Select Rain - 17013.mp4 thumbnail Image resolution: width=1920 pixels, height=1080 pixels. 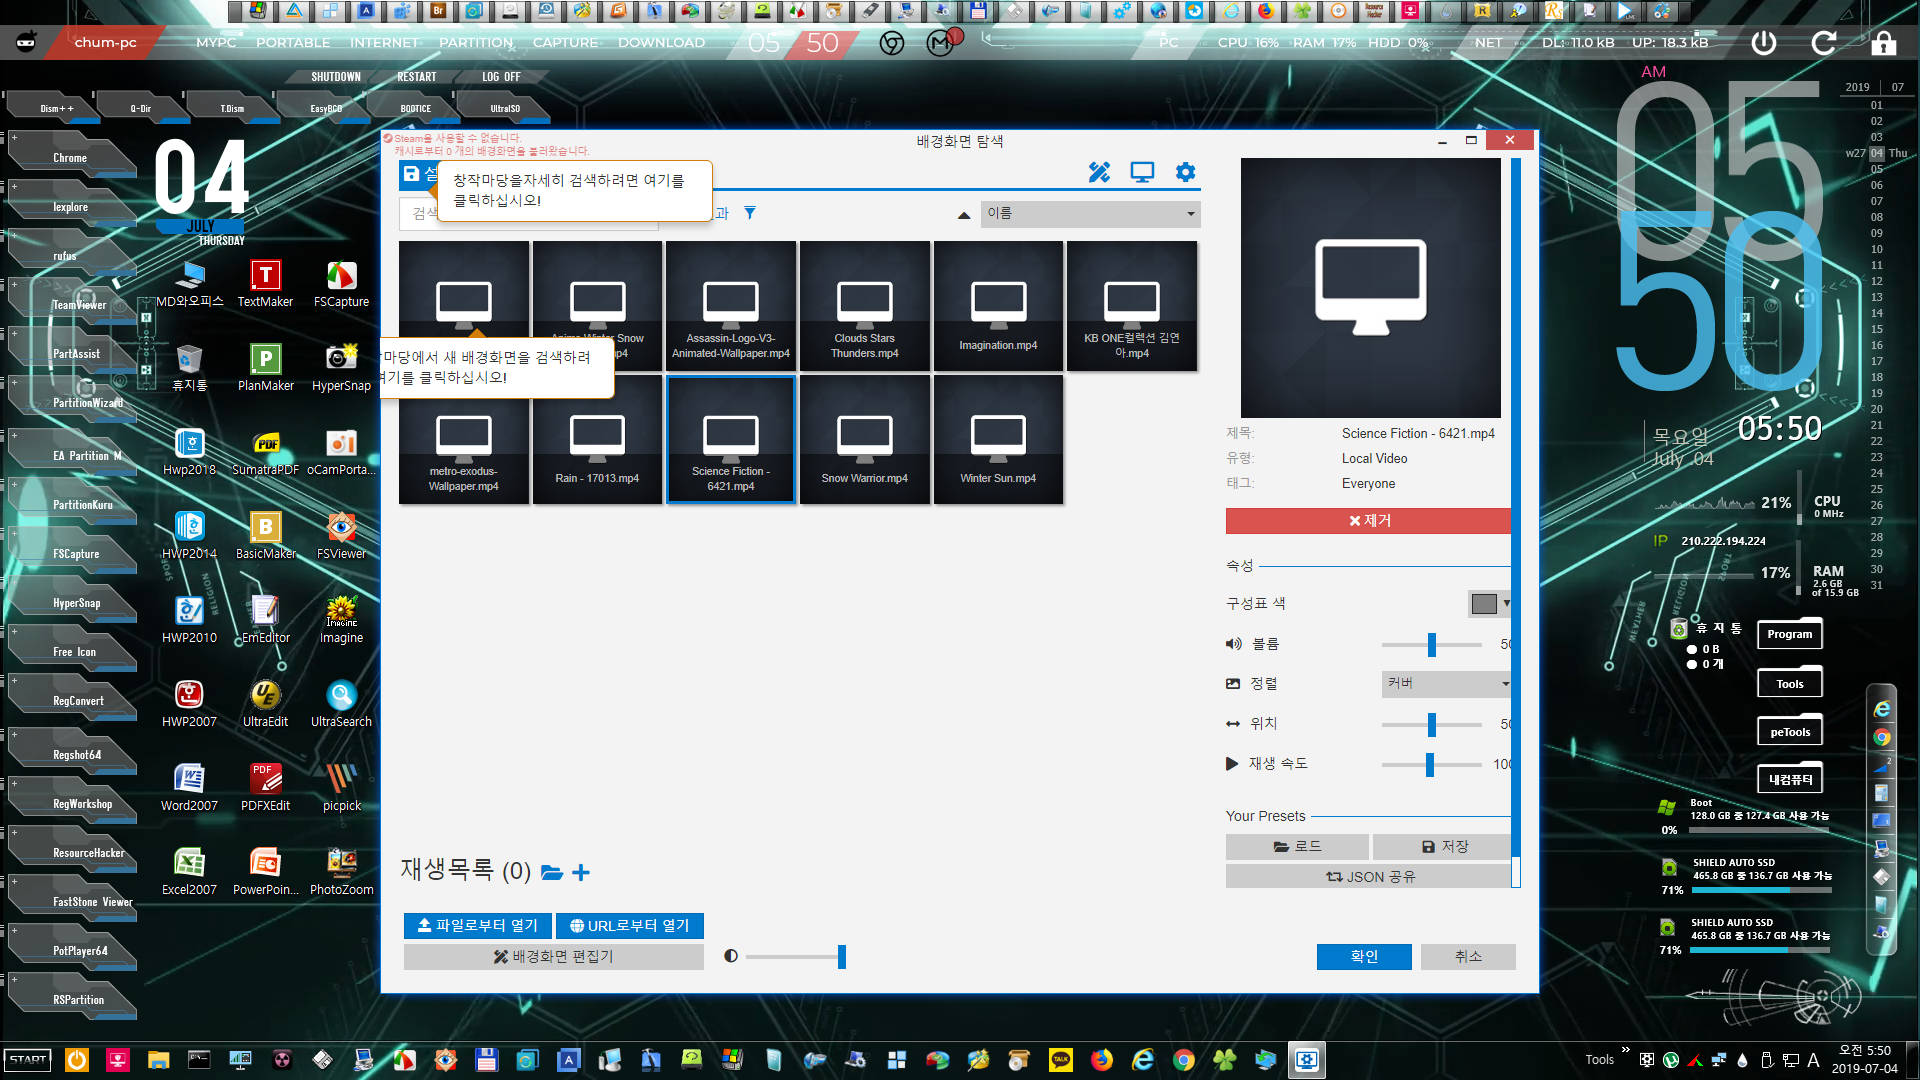click(x=597, y=439)
